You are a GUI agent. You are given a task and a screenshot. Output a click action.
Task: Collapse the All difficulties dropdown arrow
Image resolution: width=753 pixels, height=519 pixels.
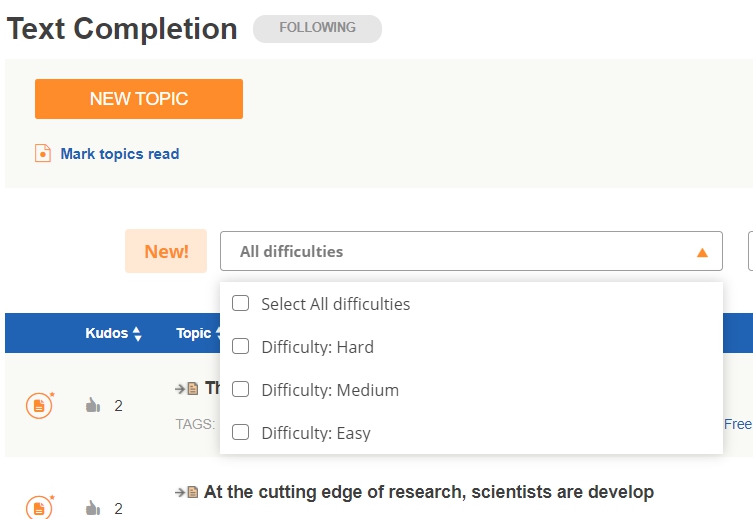point(702,253)
